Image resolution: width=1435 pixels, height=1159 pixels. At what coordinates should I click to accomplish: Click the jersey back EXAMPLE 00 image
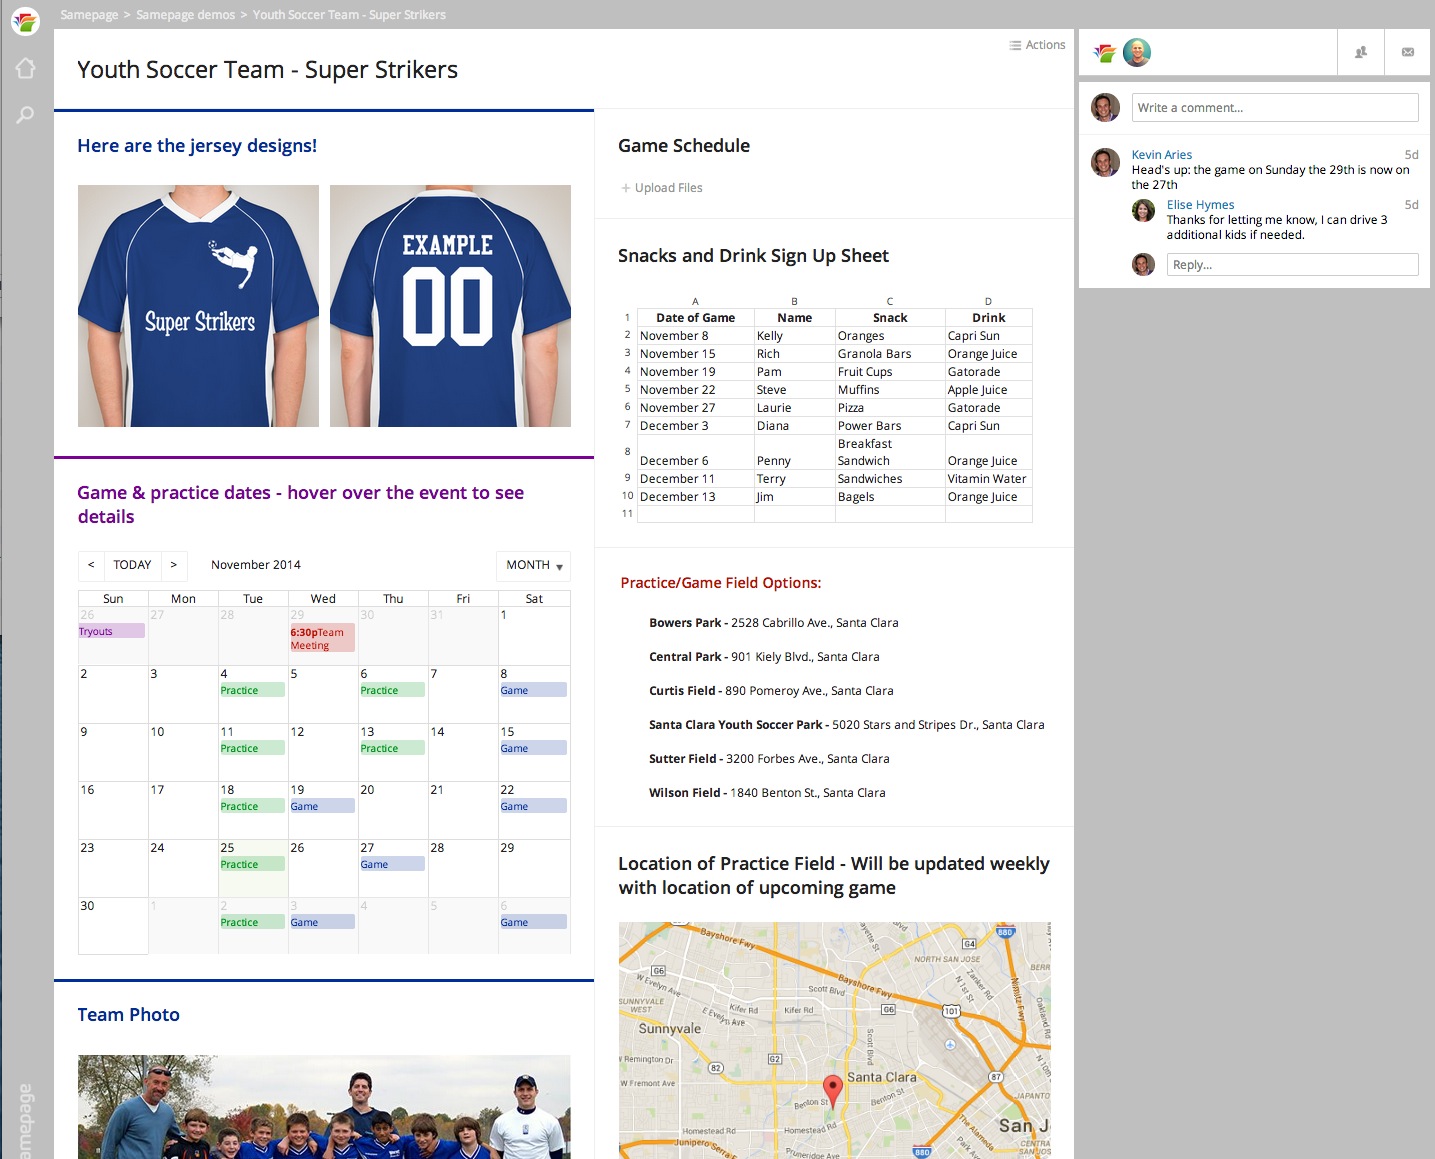[x=451, y=306]
